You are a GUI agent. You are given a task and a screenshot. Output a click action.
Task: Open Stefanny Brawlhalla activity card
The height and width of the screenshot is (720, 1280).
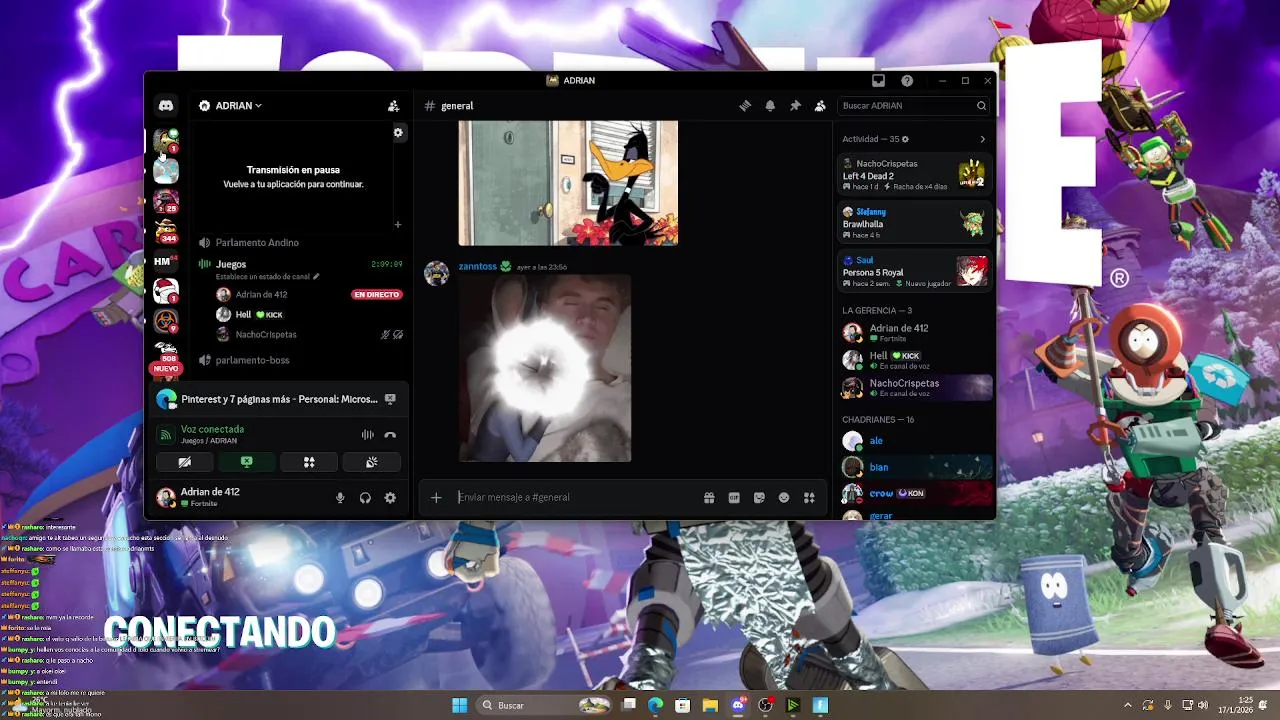tap(914, 222)
